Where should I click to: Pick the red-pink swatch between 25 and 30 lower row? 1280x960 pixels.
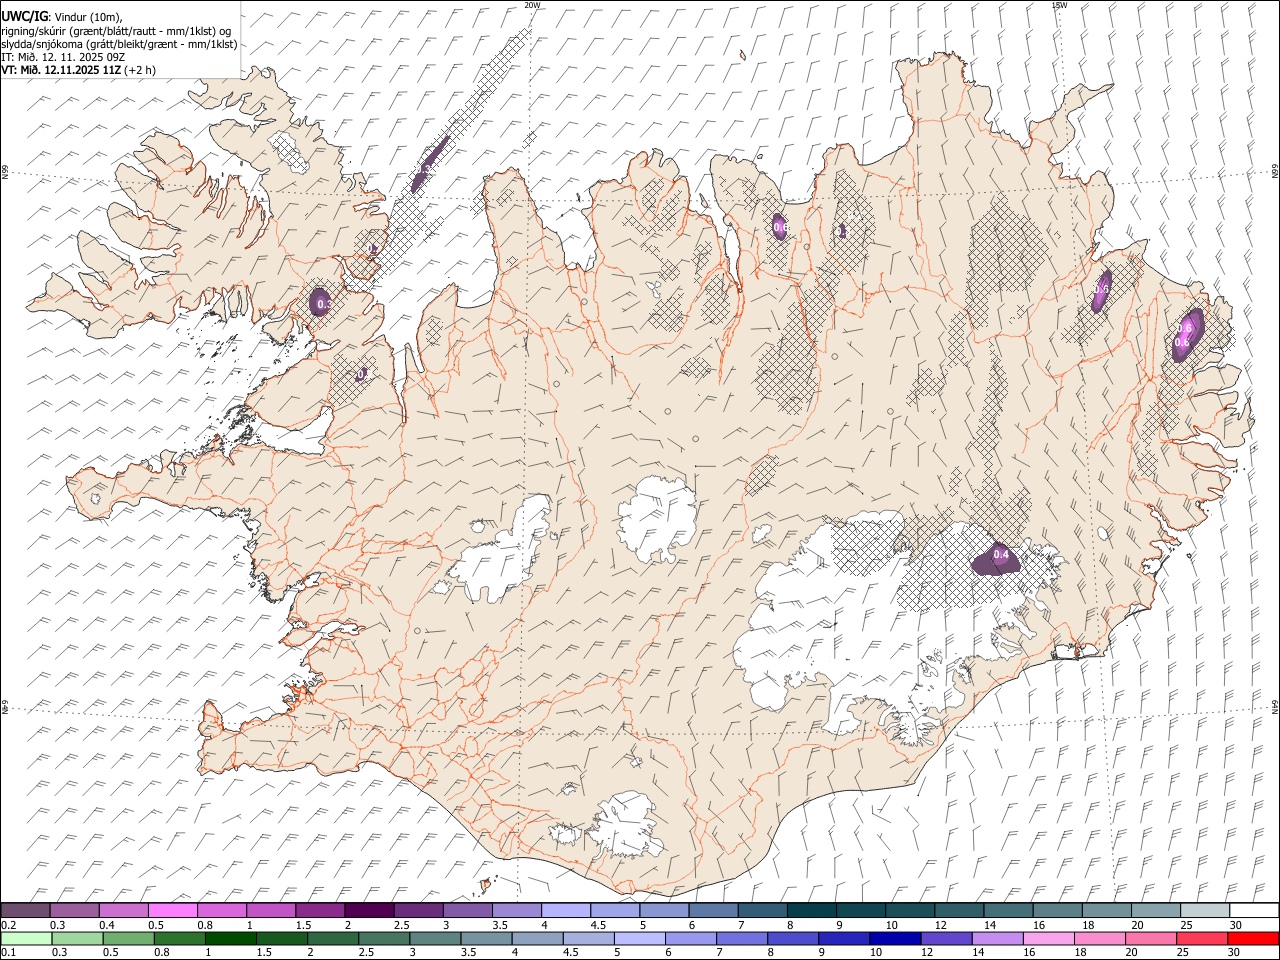pyautogui.click(x=1201, y=938)
